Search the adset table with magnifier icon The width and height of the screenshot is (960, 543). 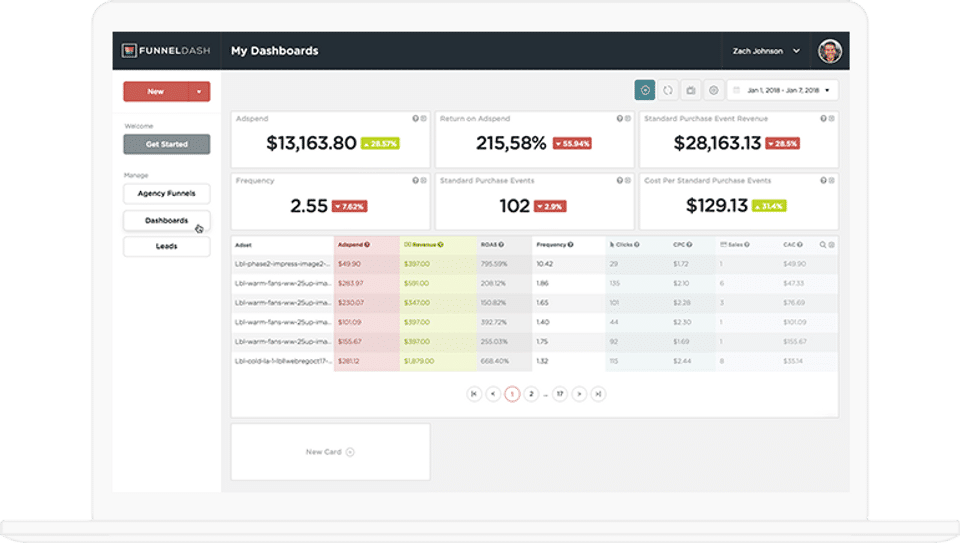tap(823, 245)
